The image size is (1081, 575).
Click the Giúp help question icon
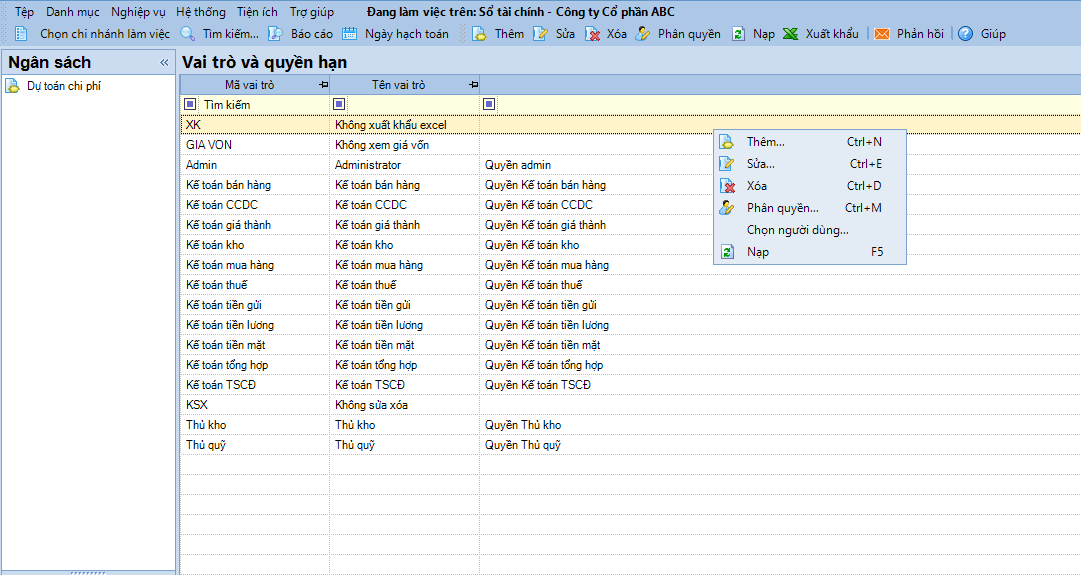[966, 34]
